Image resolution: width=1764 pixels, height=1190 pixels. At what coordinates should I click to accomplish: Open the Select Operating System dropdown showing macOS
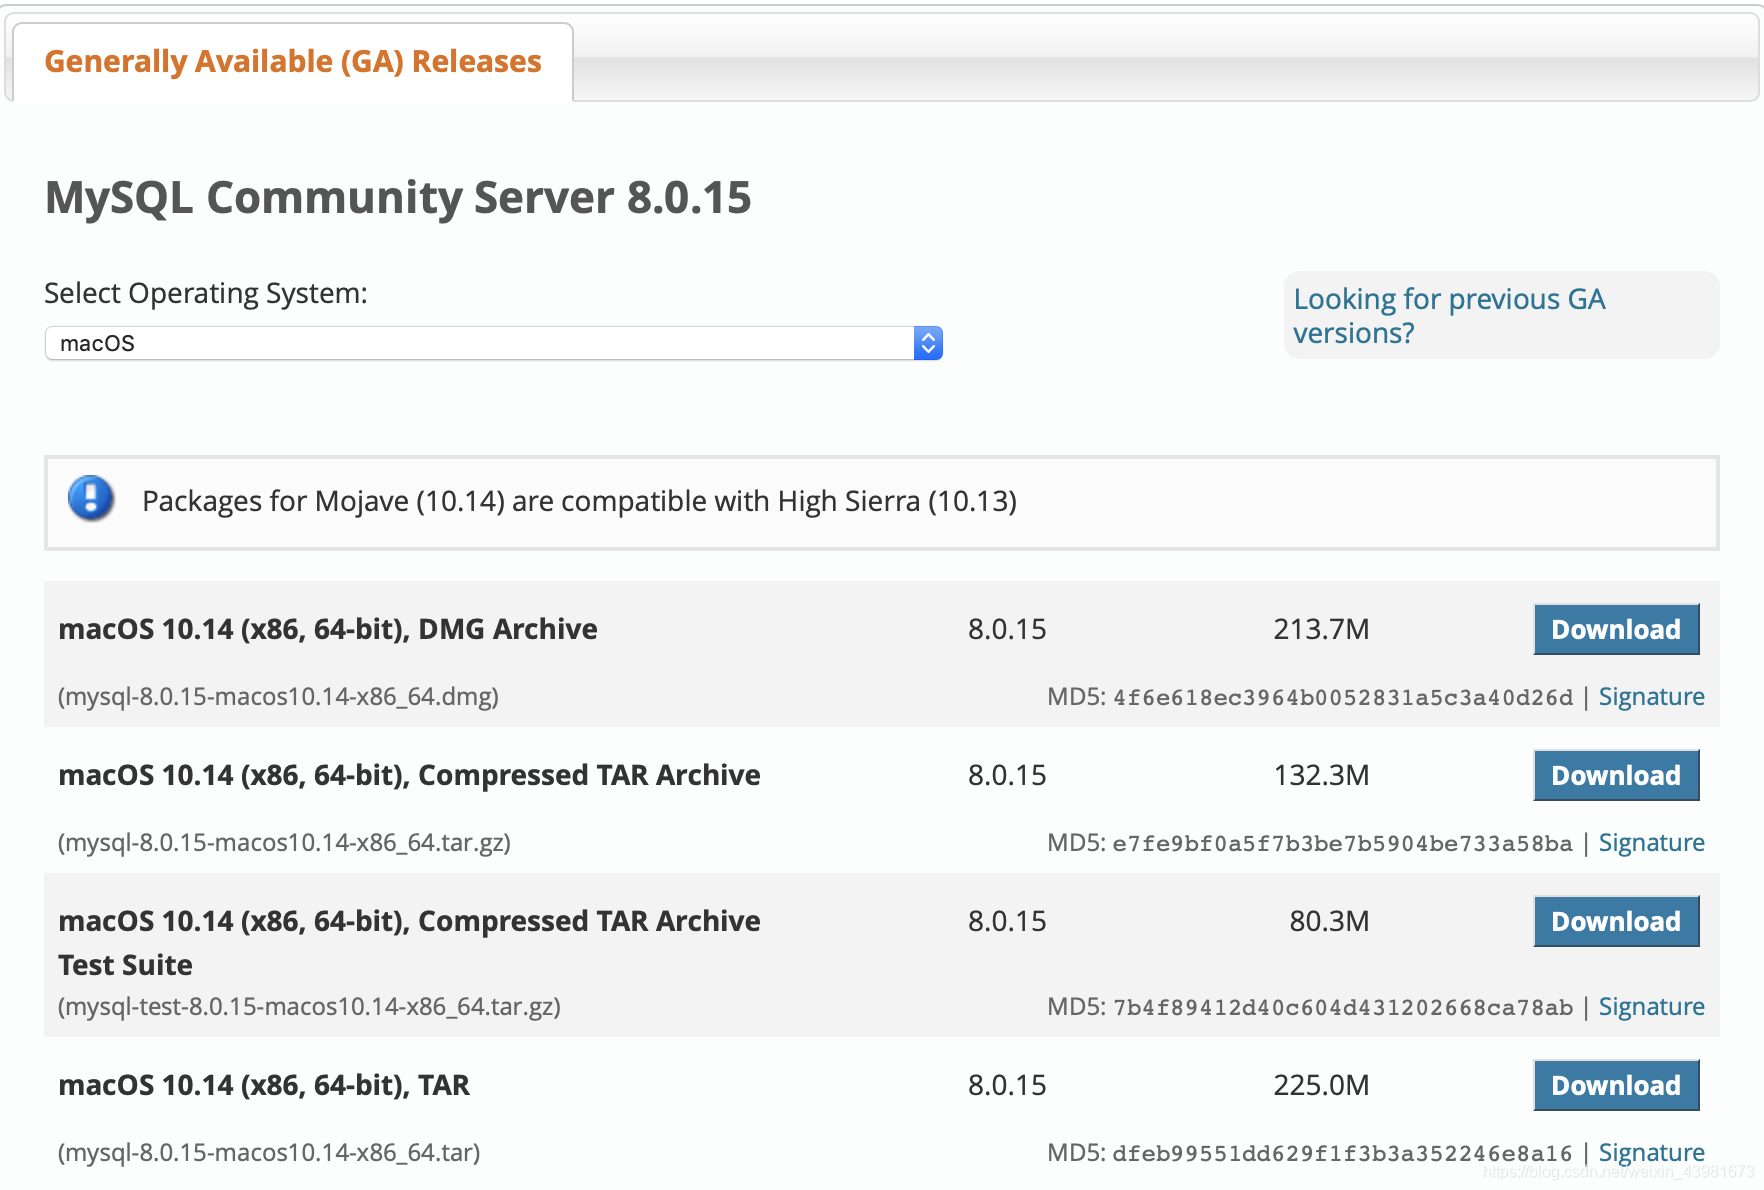(x=493, y=343)
